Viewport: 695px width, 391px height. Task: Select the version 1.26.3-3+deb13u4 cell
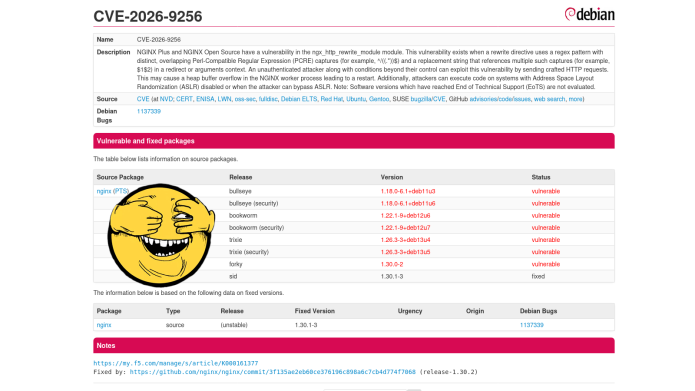coord(405,240)
